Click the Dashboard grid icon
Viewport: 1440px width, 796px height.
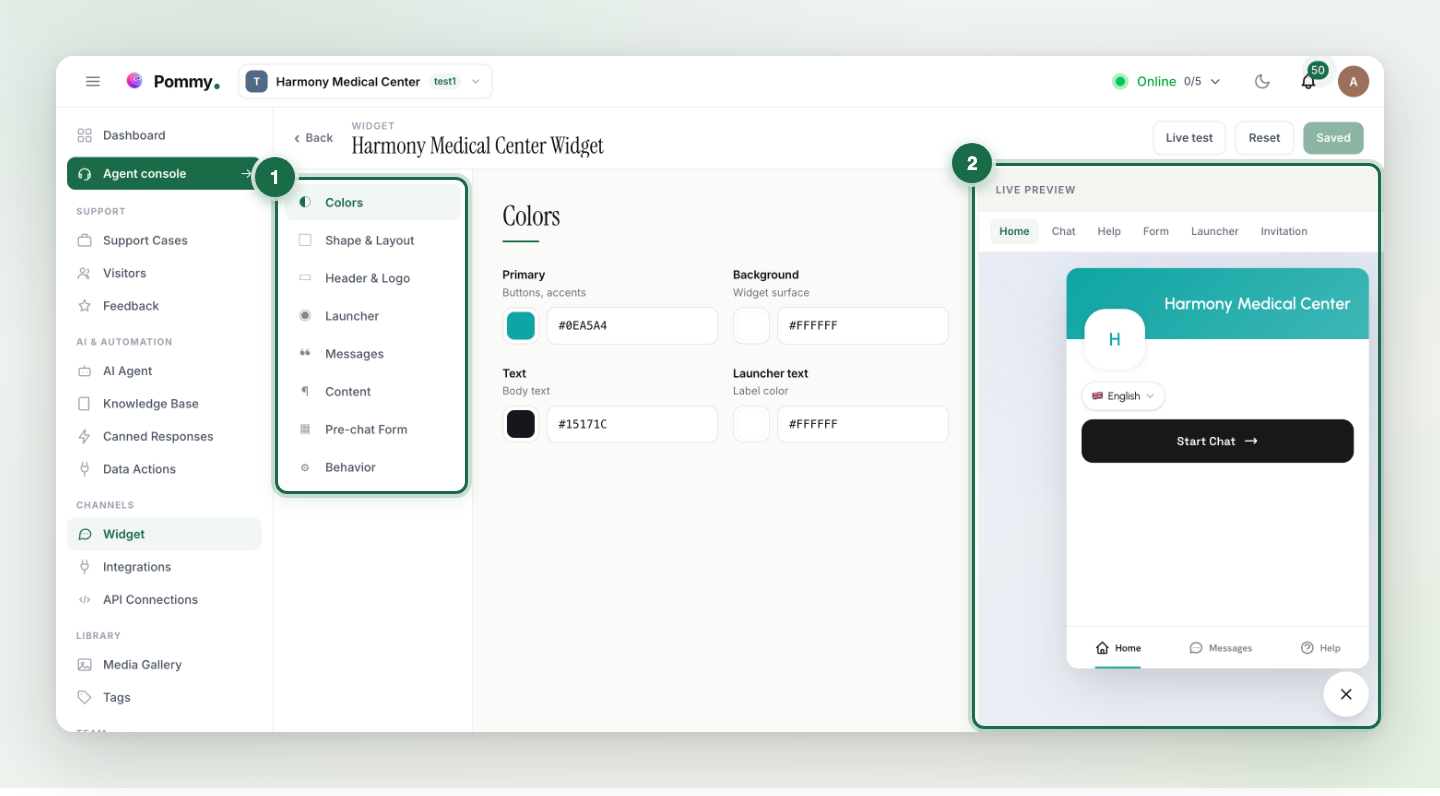pos(84,135)
